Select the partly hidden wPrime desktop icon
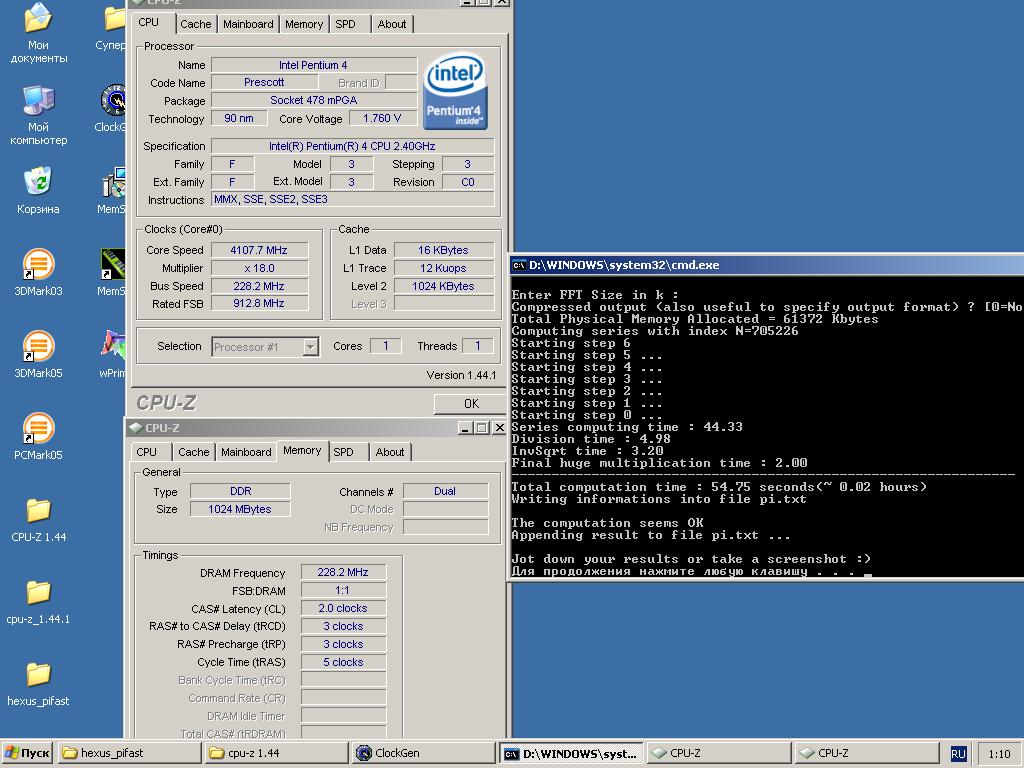 click(x=113, y=346)
